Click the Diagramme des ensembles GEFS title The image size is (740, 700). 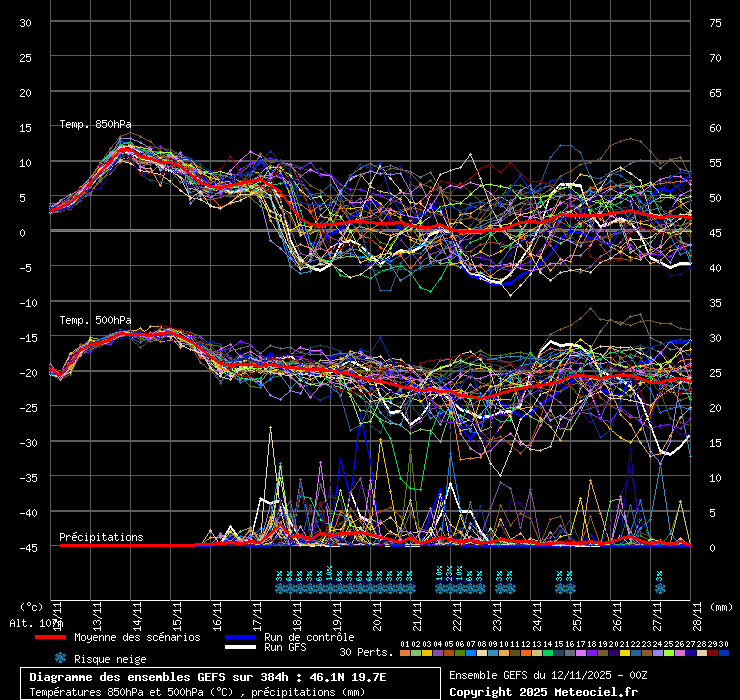coord(207,677)
